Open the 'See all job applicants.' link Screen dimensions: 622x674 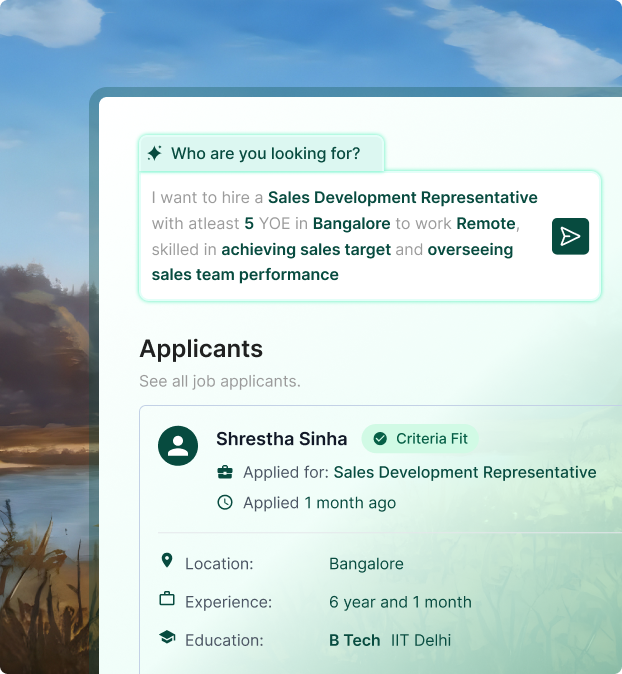(x=220, y=381)
